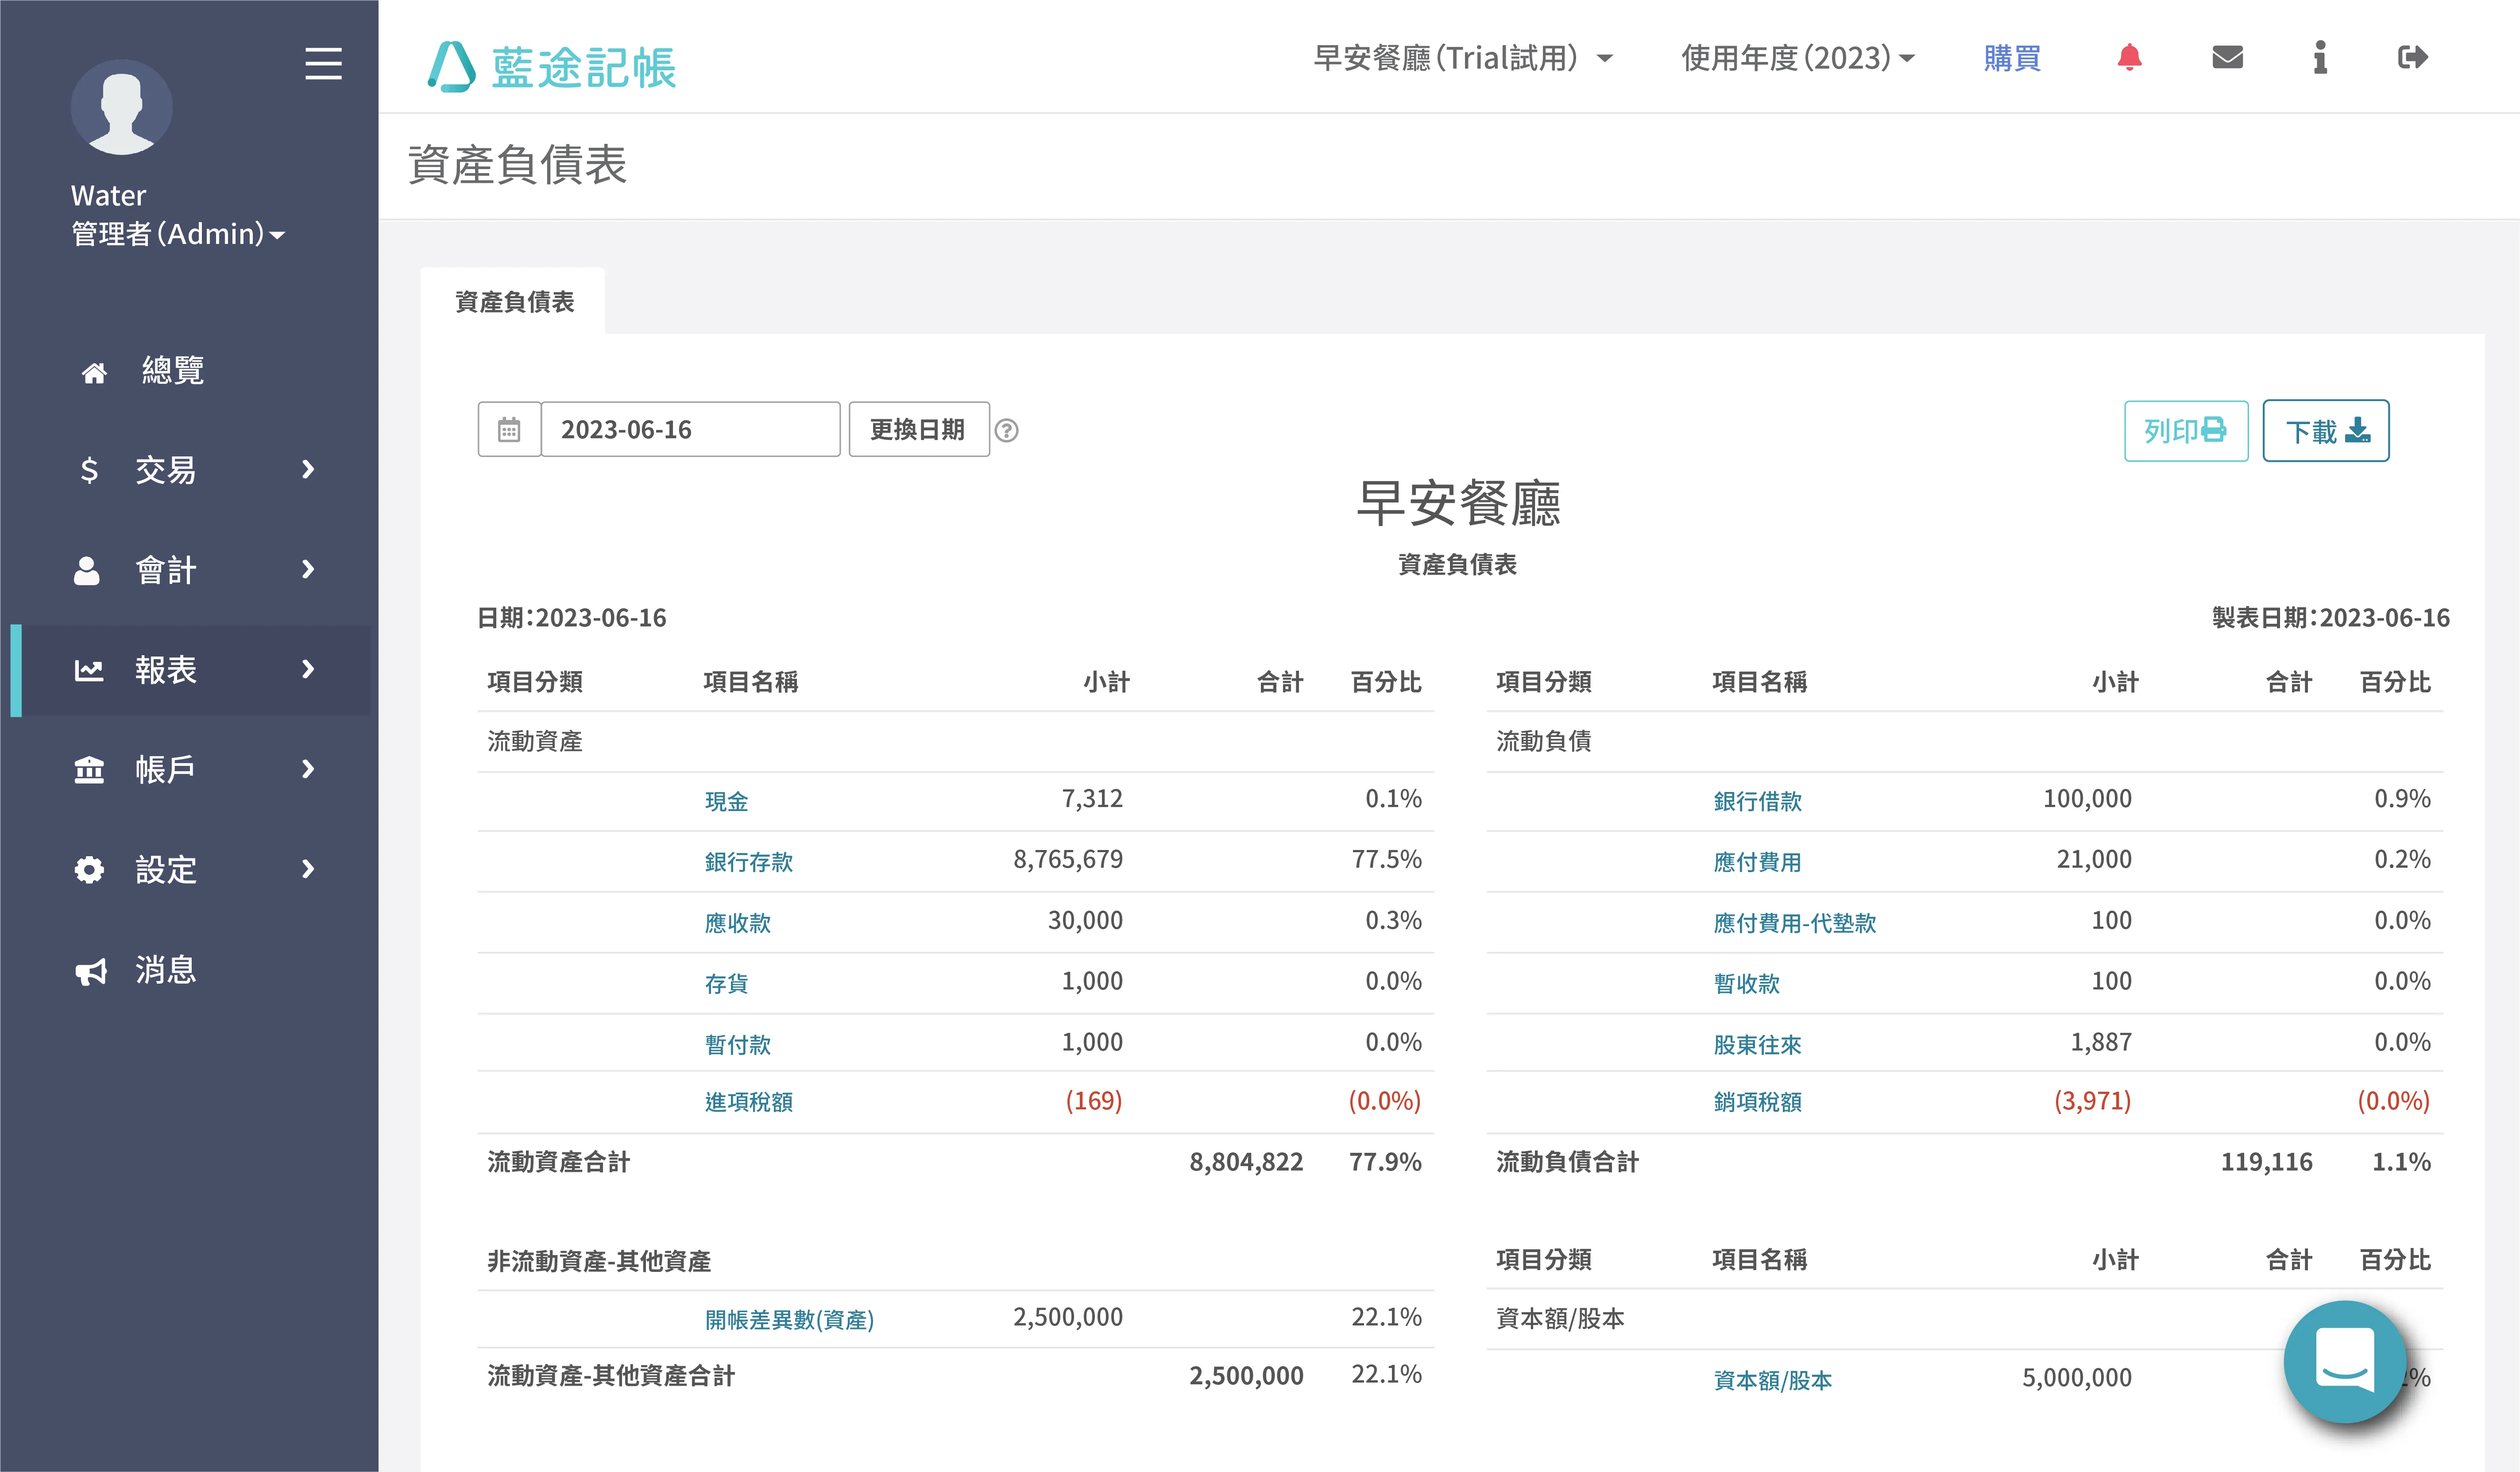
Task: Open 管理者(Admin) user dropdown
Action: 178,234
